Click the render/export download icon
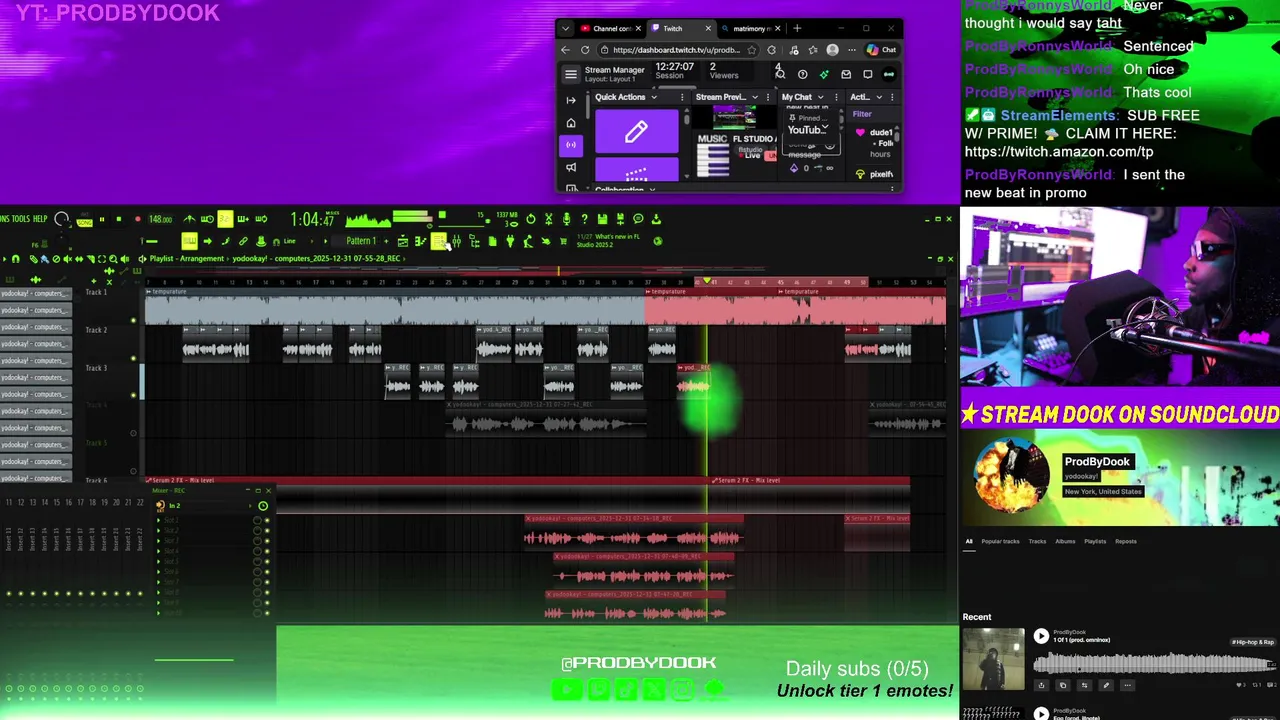This screenshot has width=1280, height=720. [656, 219]
